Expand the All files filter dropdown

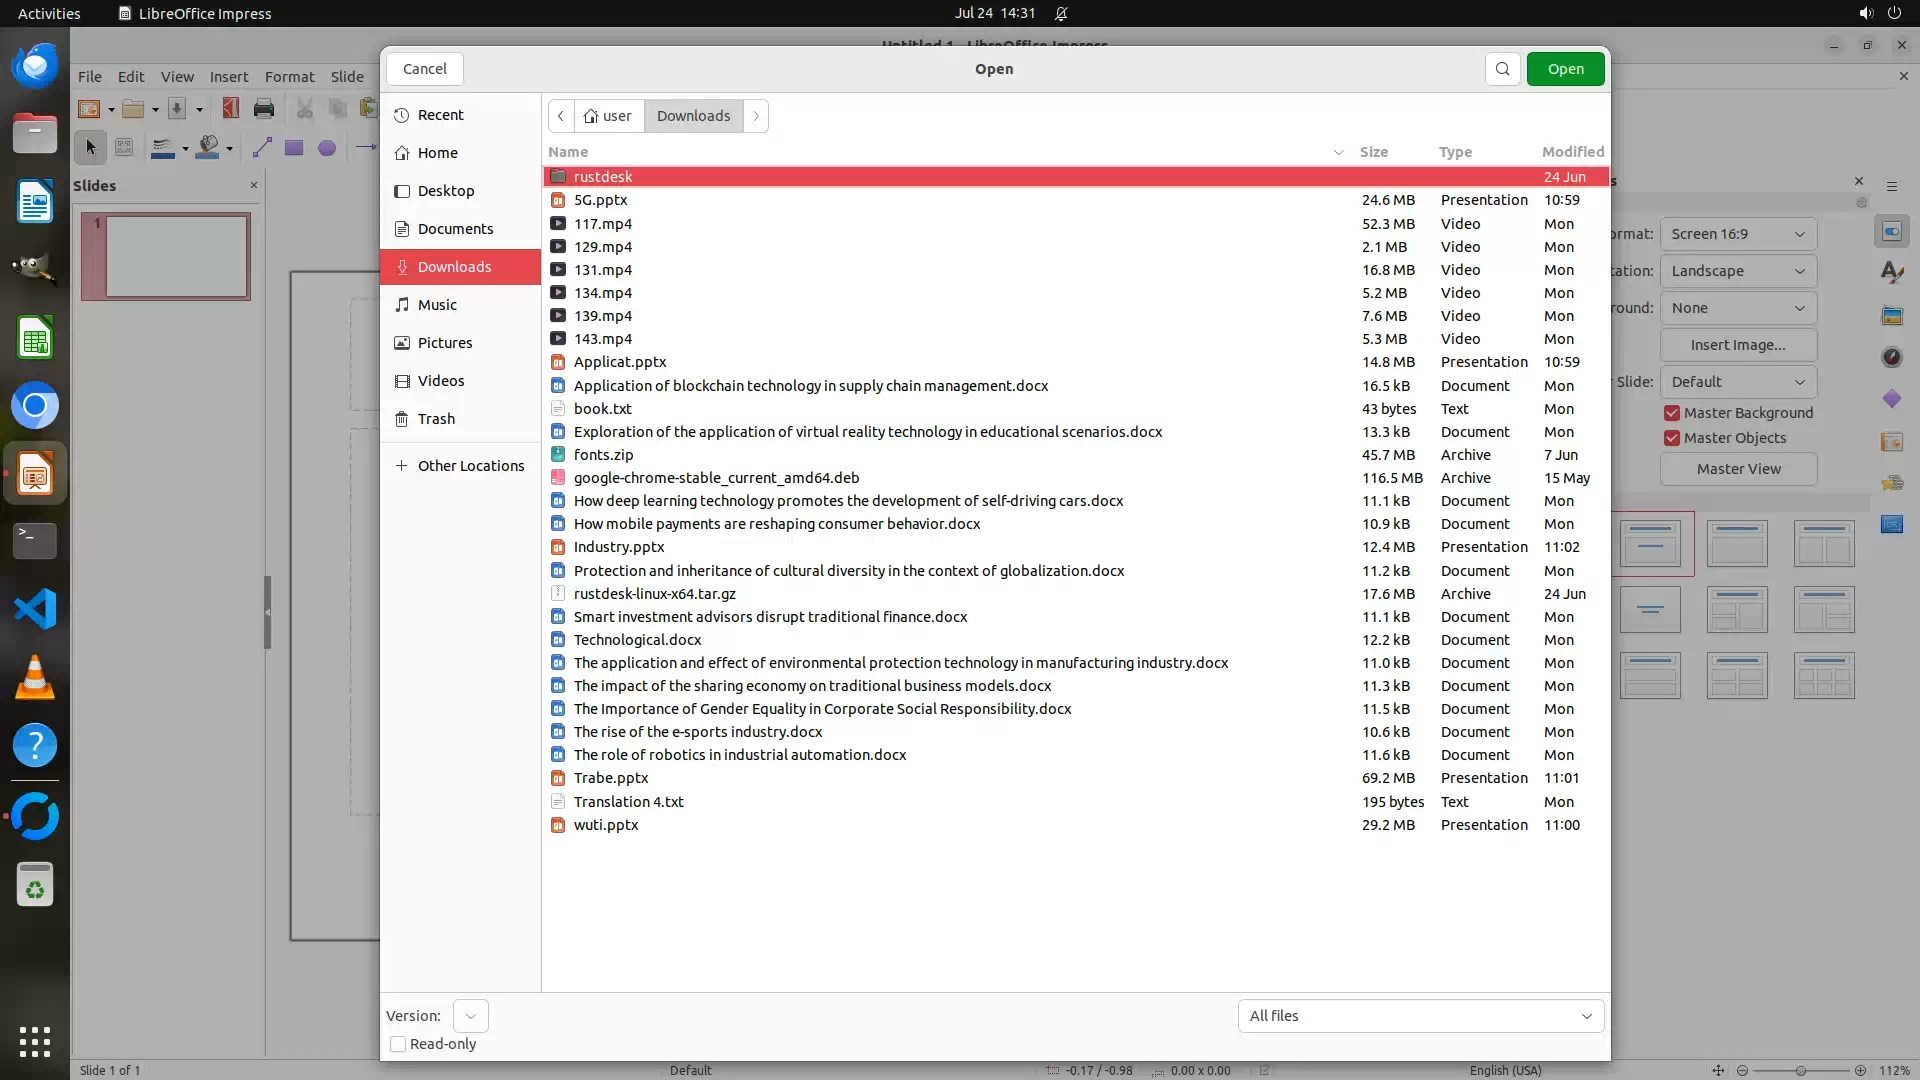coord(1420,1016)
